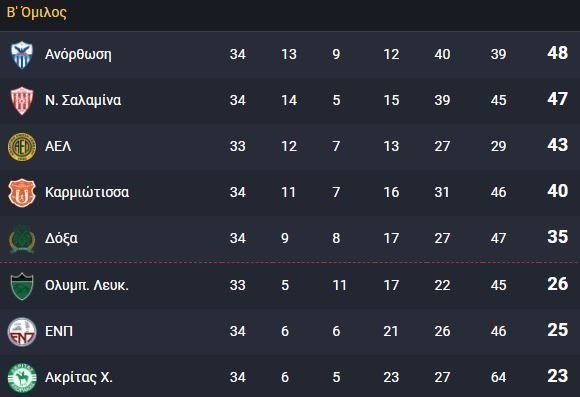Click the Δόξα green emblem
Screen dimensions: 580x397
click(x=22, y=239)
